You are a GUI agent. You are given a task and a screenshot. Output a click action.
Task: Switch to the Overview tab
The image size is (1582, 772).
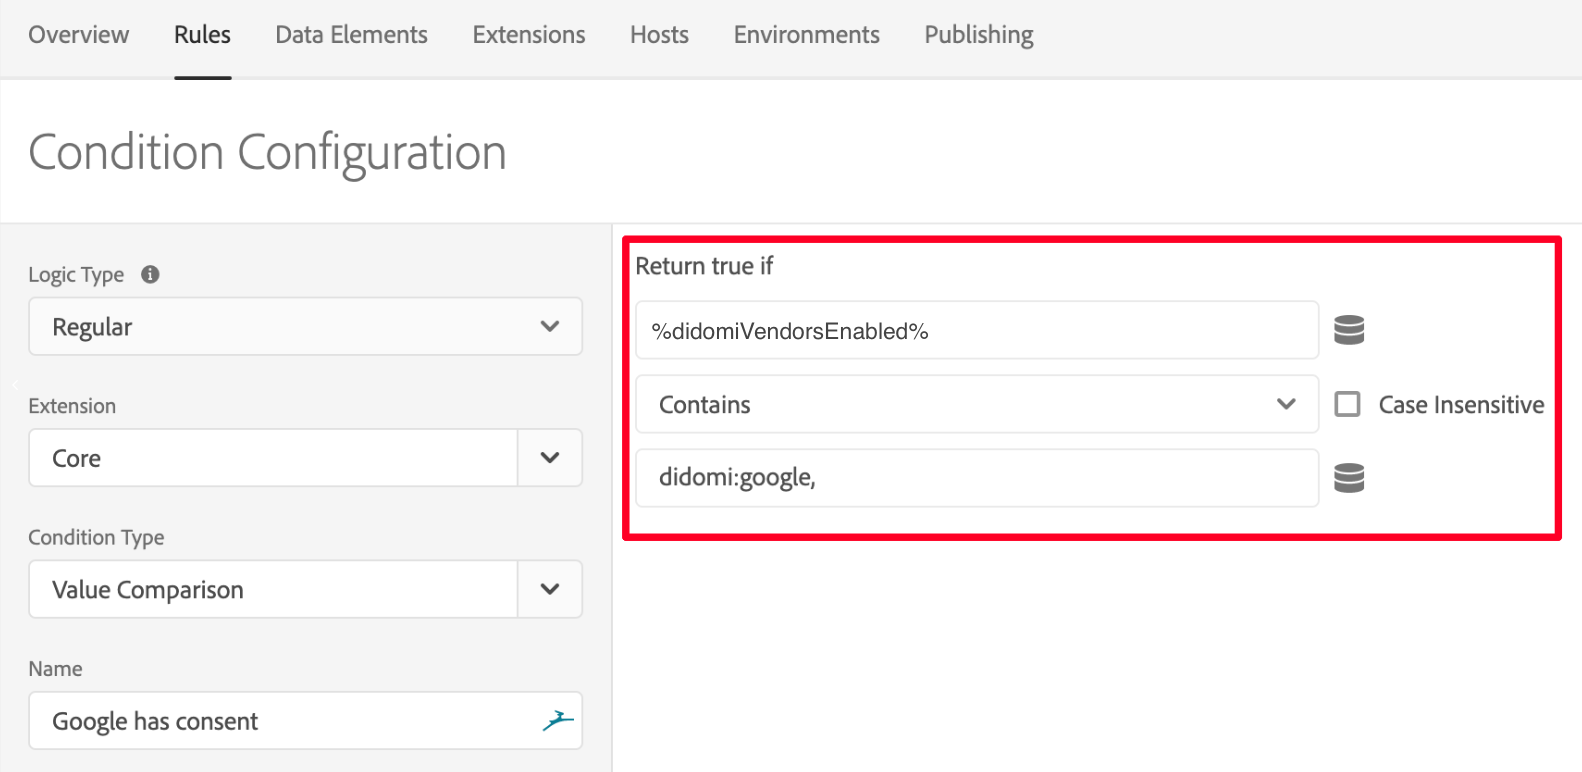(78, 35)
